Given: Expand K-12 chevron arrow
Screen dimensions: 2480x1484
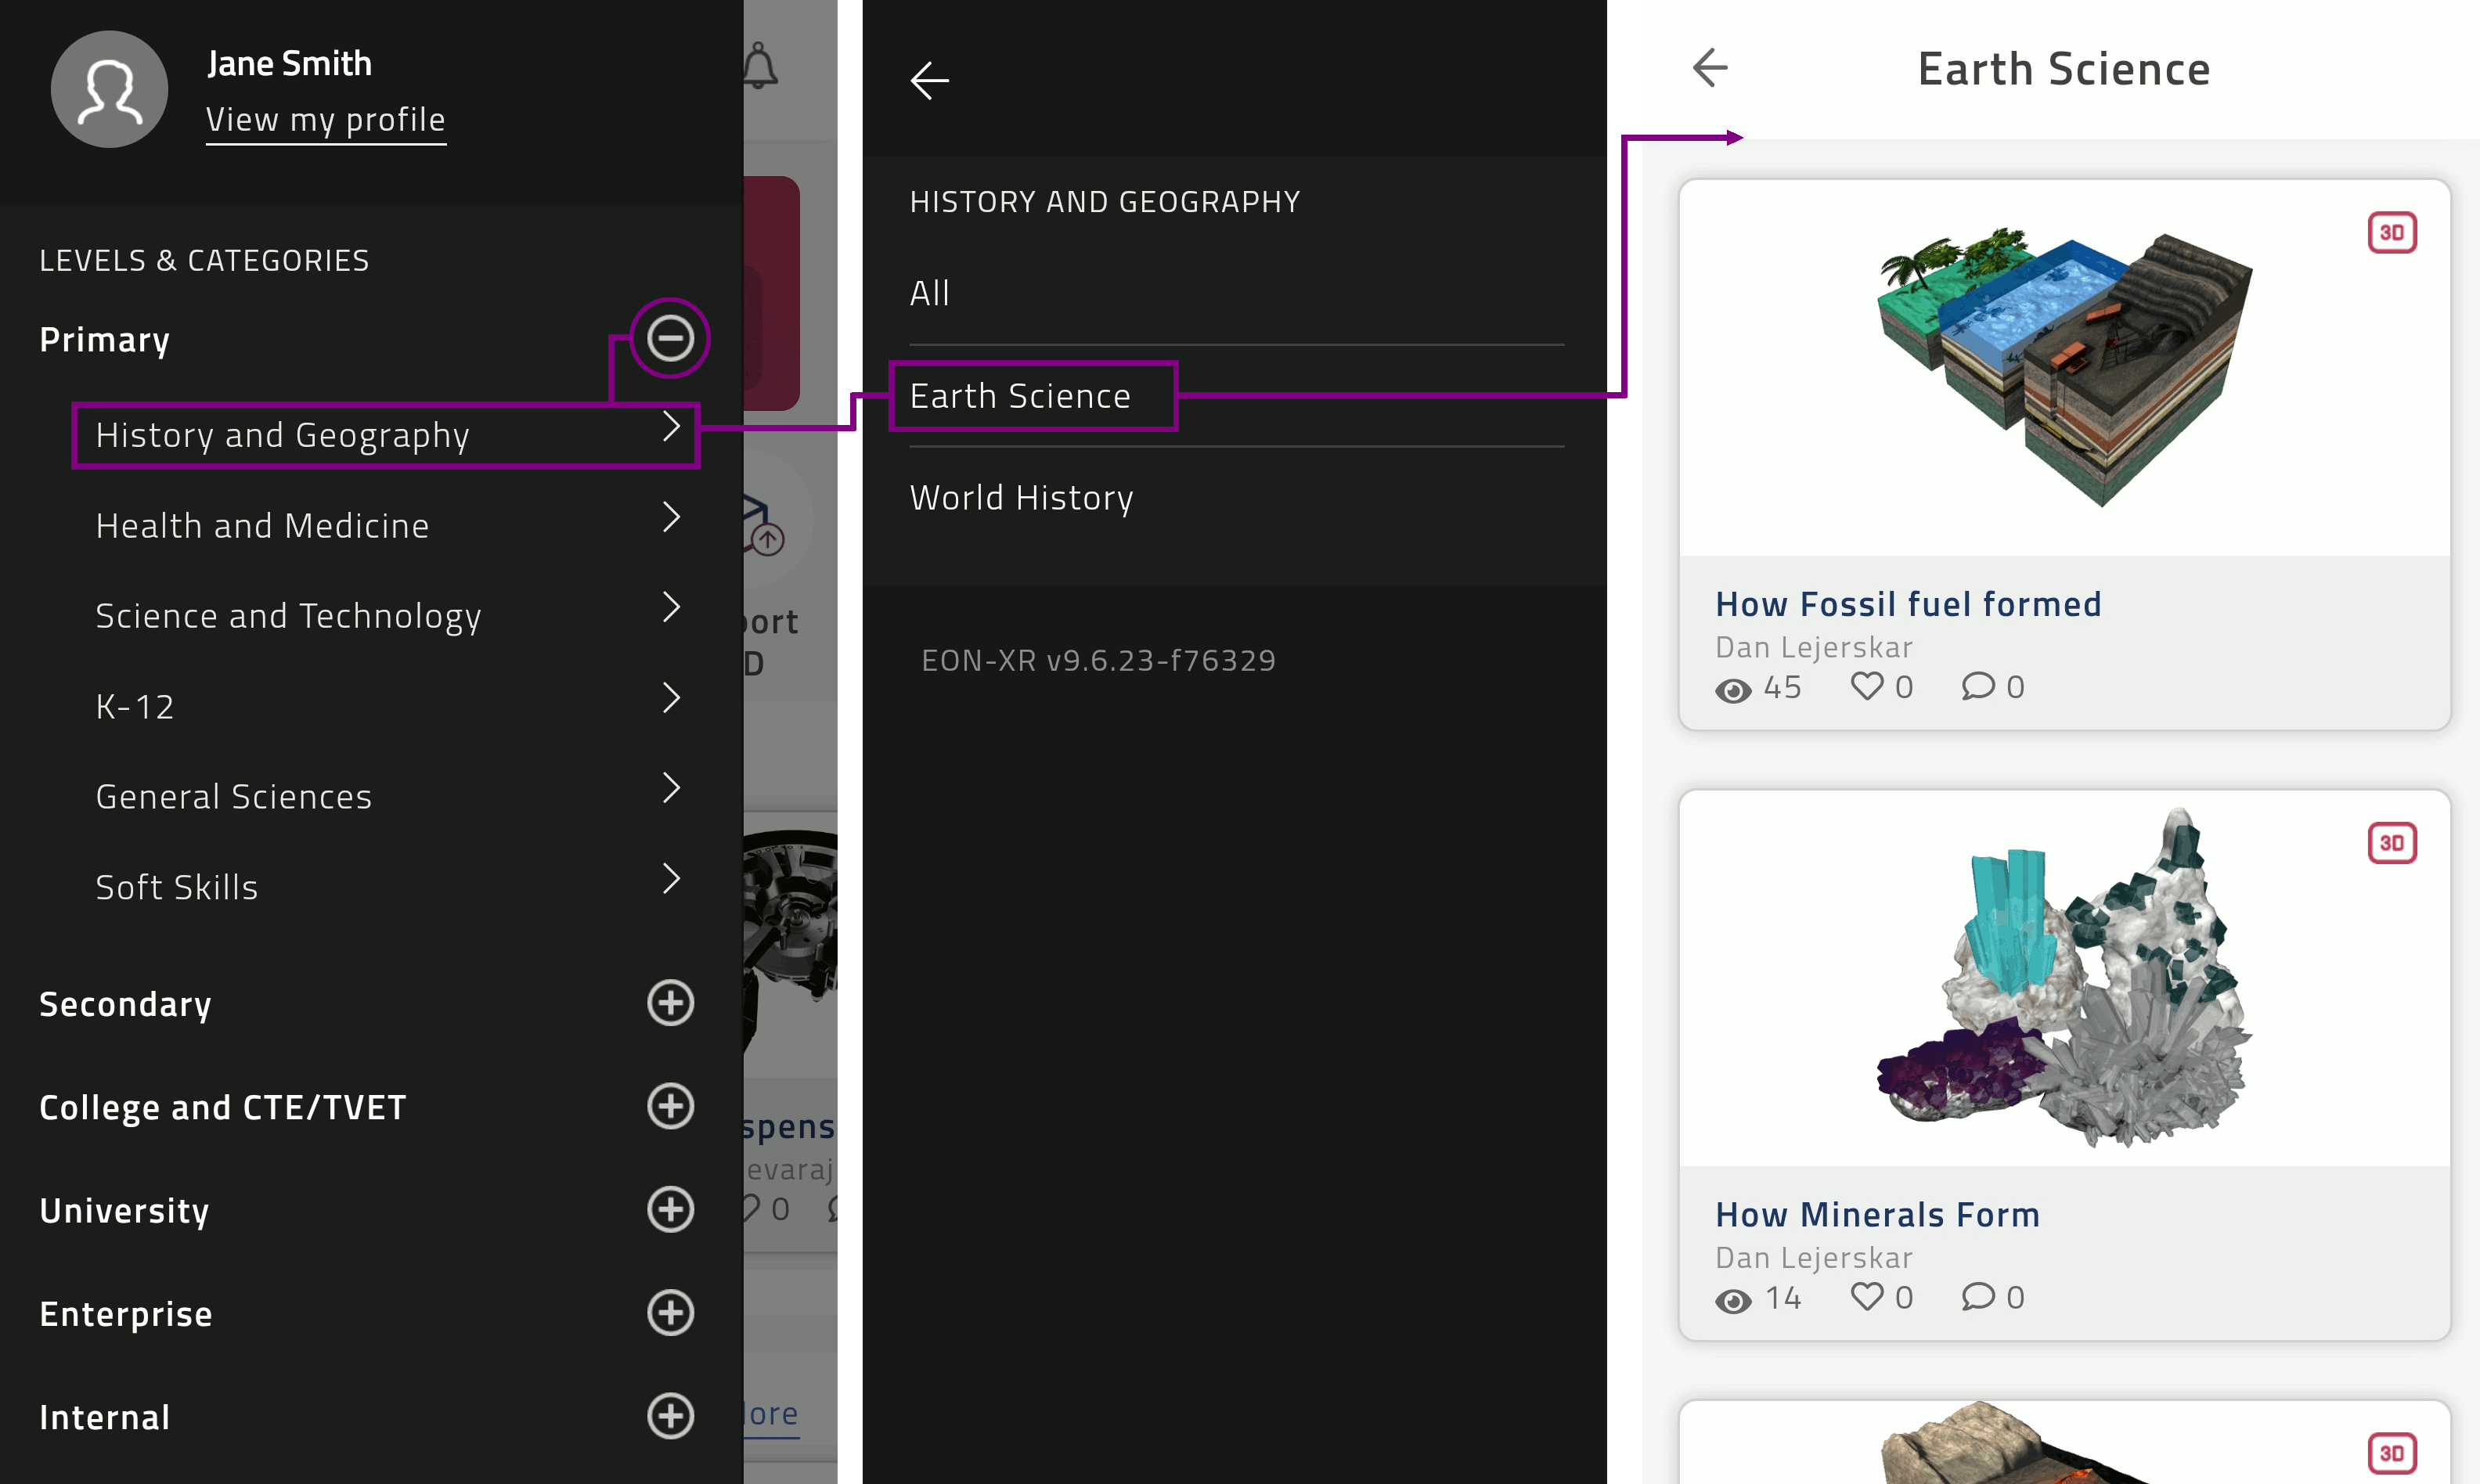Looking at the screenshot, I should pyautogui.click(x=672, y=698).
